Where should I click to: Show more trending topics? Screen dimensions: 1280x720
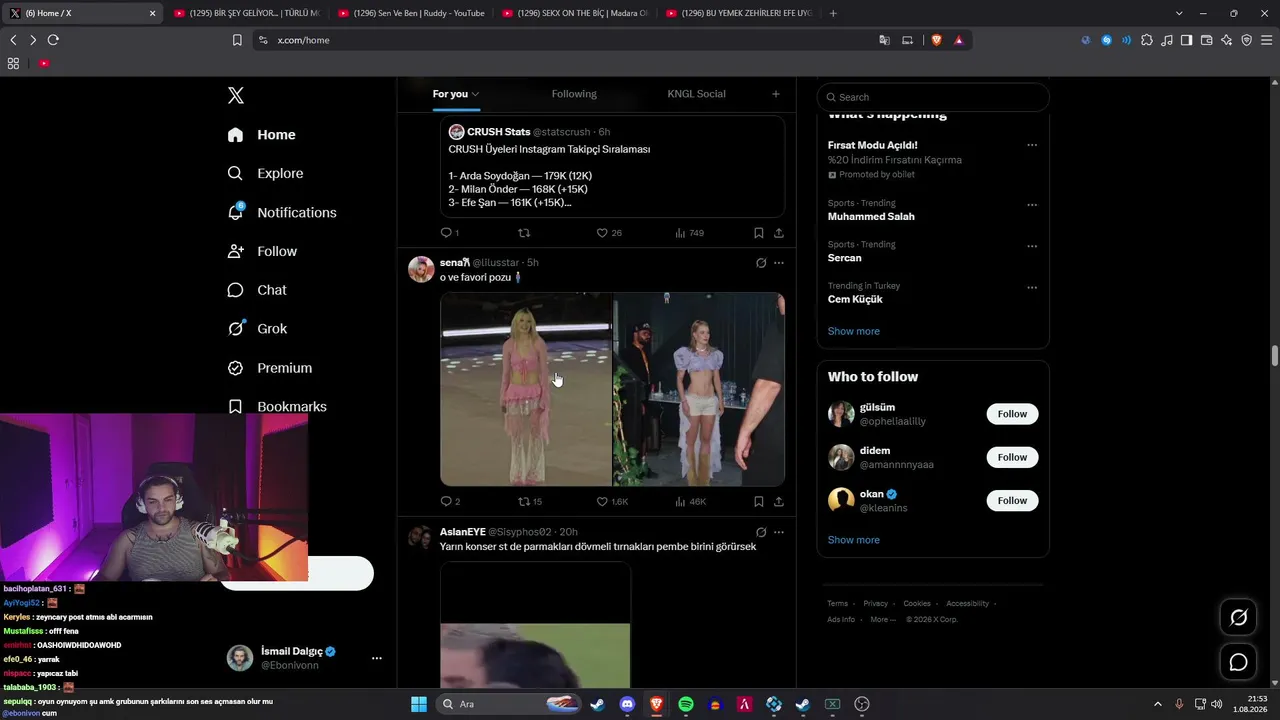[854, 331]
